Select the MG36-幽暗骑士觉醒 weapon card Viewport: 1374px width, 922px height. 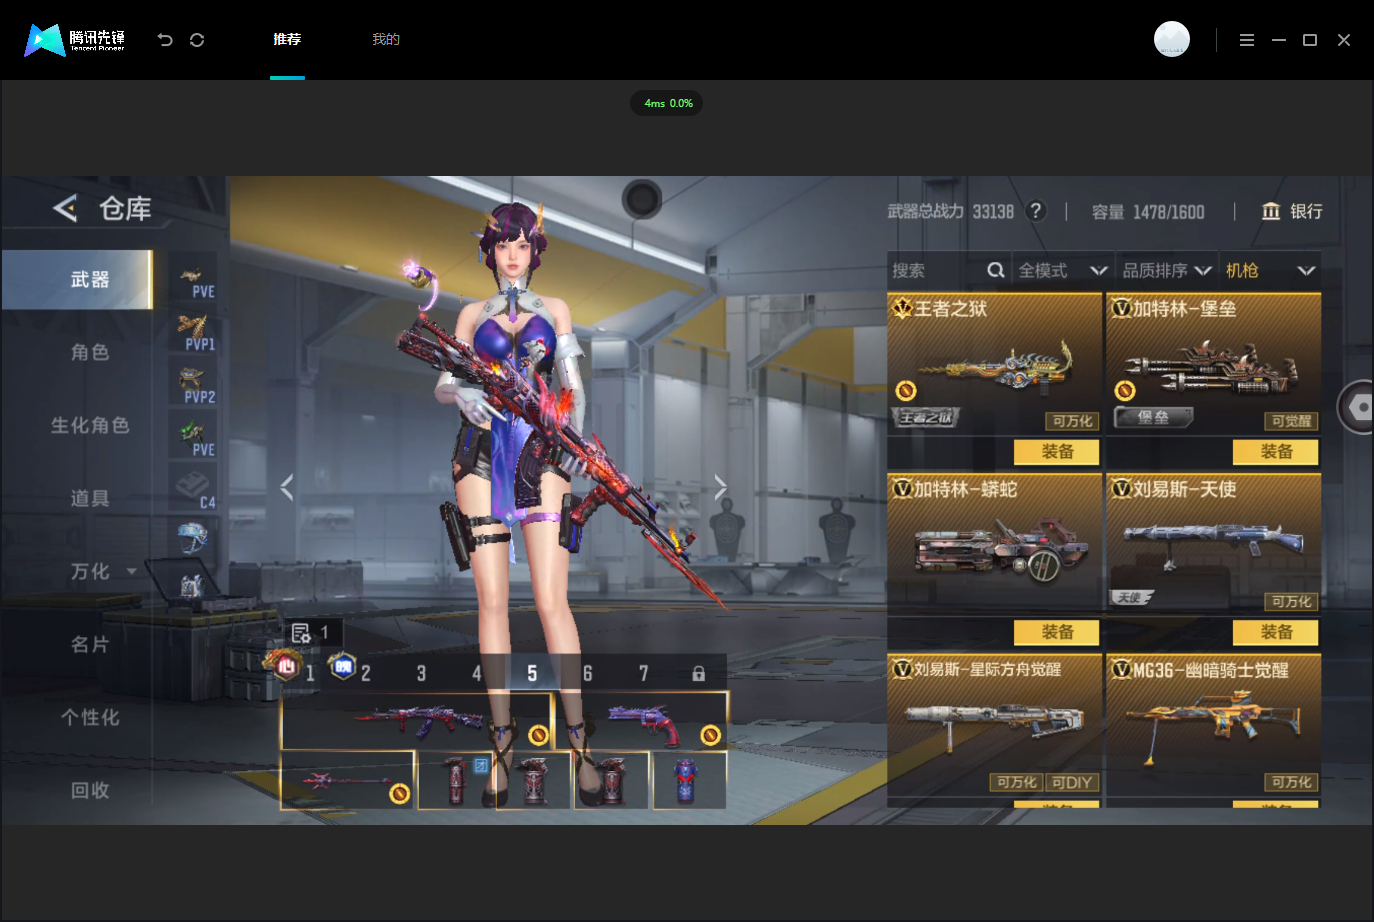pos(1213,724)
